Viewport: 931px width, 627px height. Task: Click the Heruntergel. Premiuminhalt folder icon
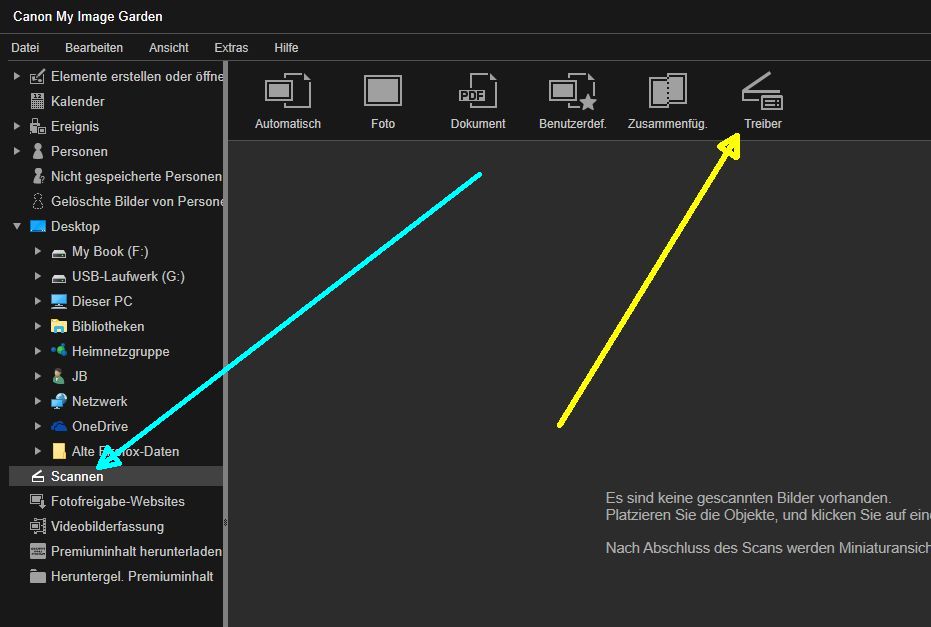[37, 576]
